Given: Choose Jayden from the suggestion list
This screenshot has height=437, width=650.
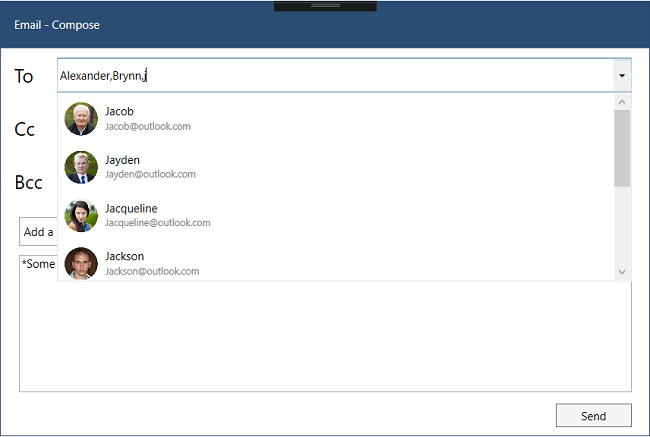Looking at the screenshot, I should pos(122,160).
